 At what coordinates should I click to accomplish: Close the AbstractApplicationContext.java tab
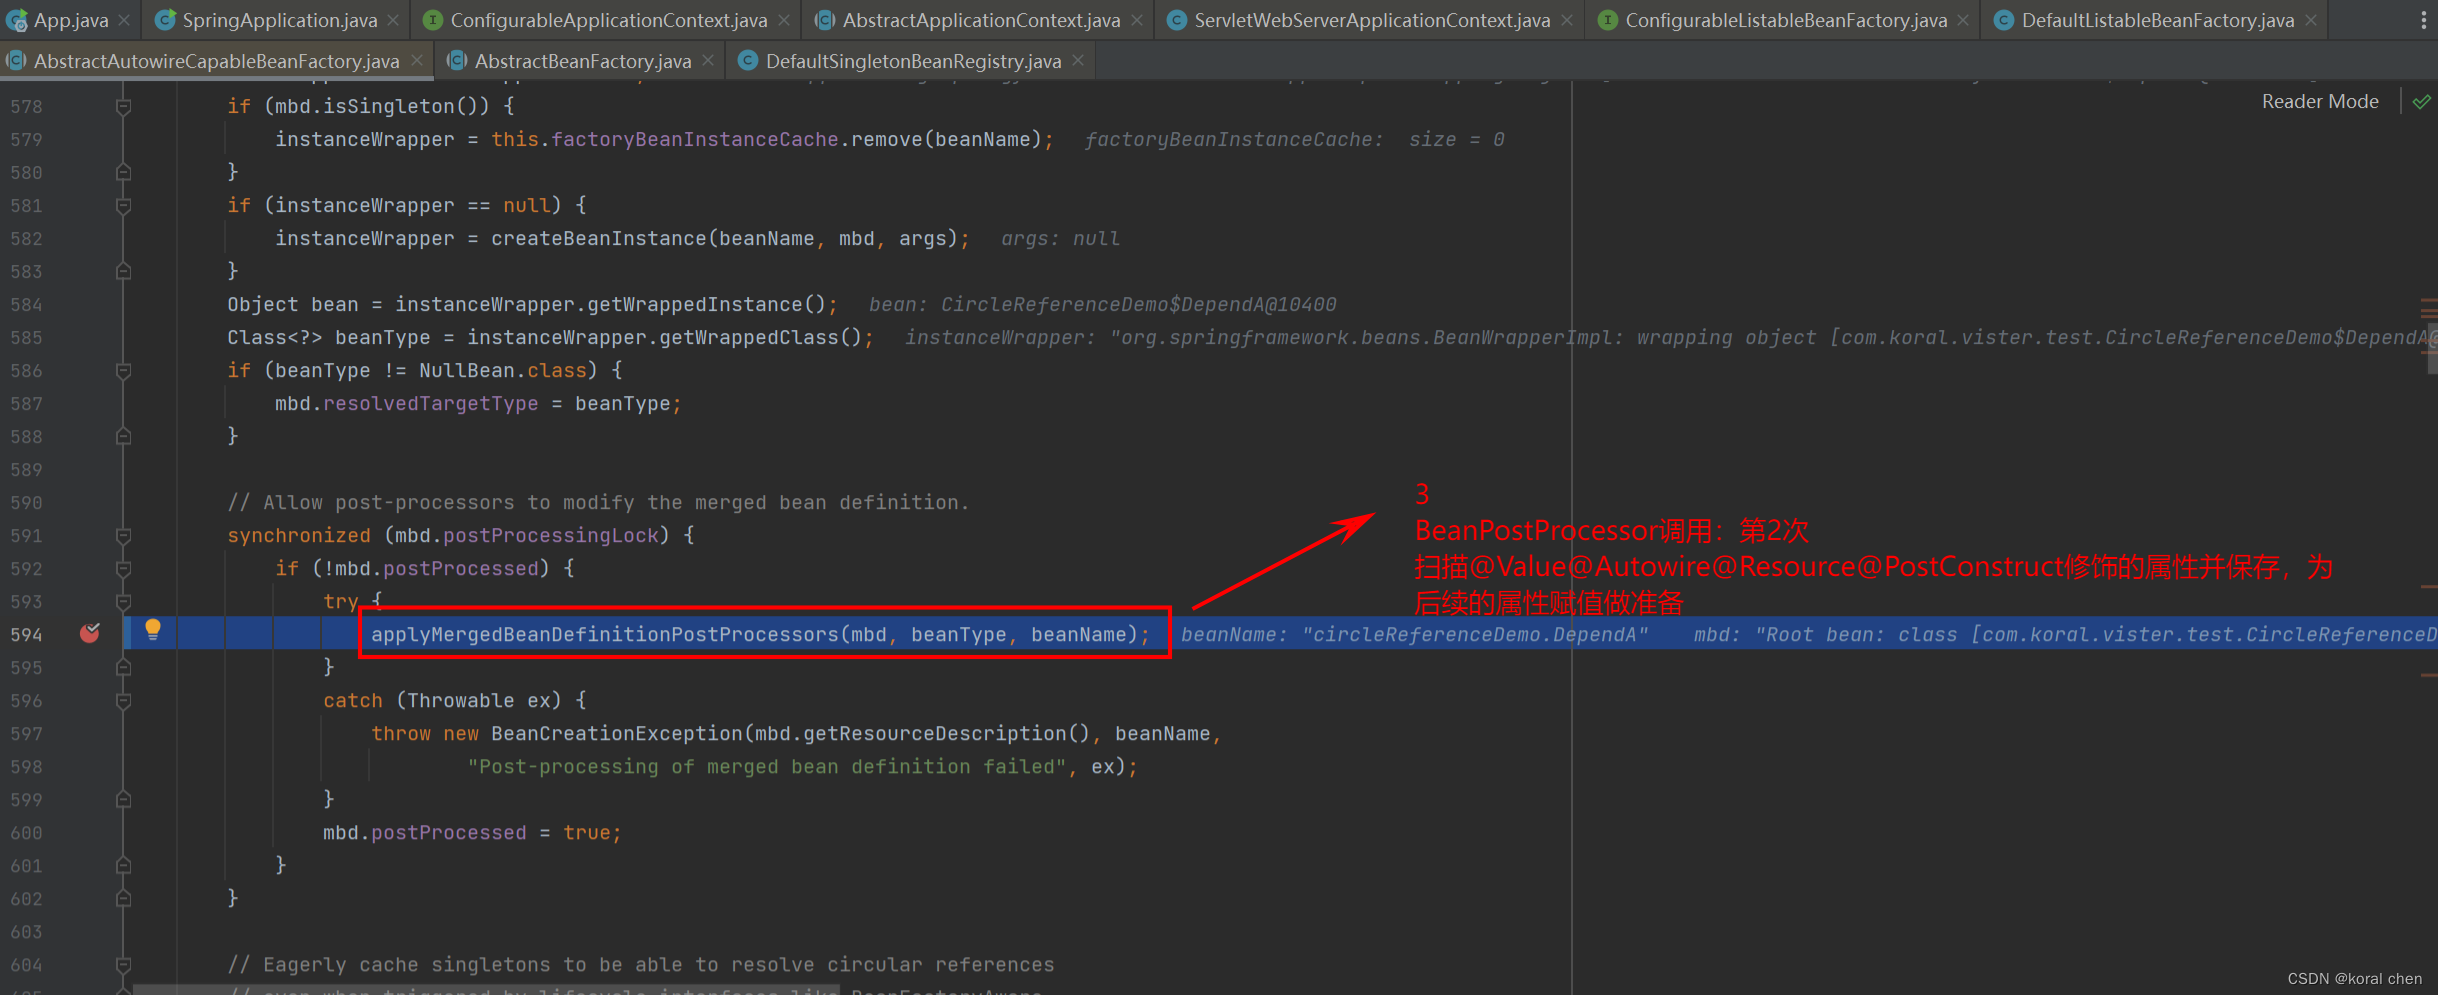[1137, 20]
